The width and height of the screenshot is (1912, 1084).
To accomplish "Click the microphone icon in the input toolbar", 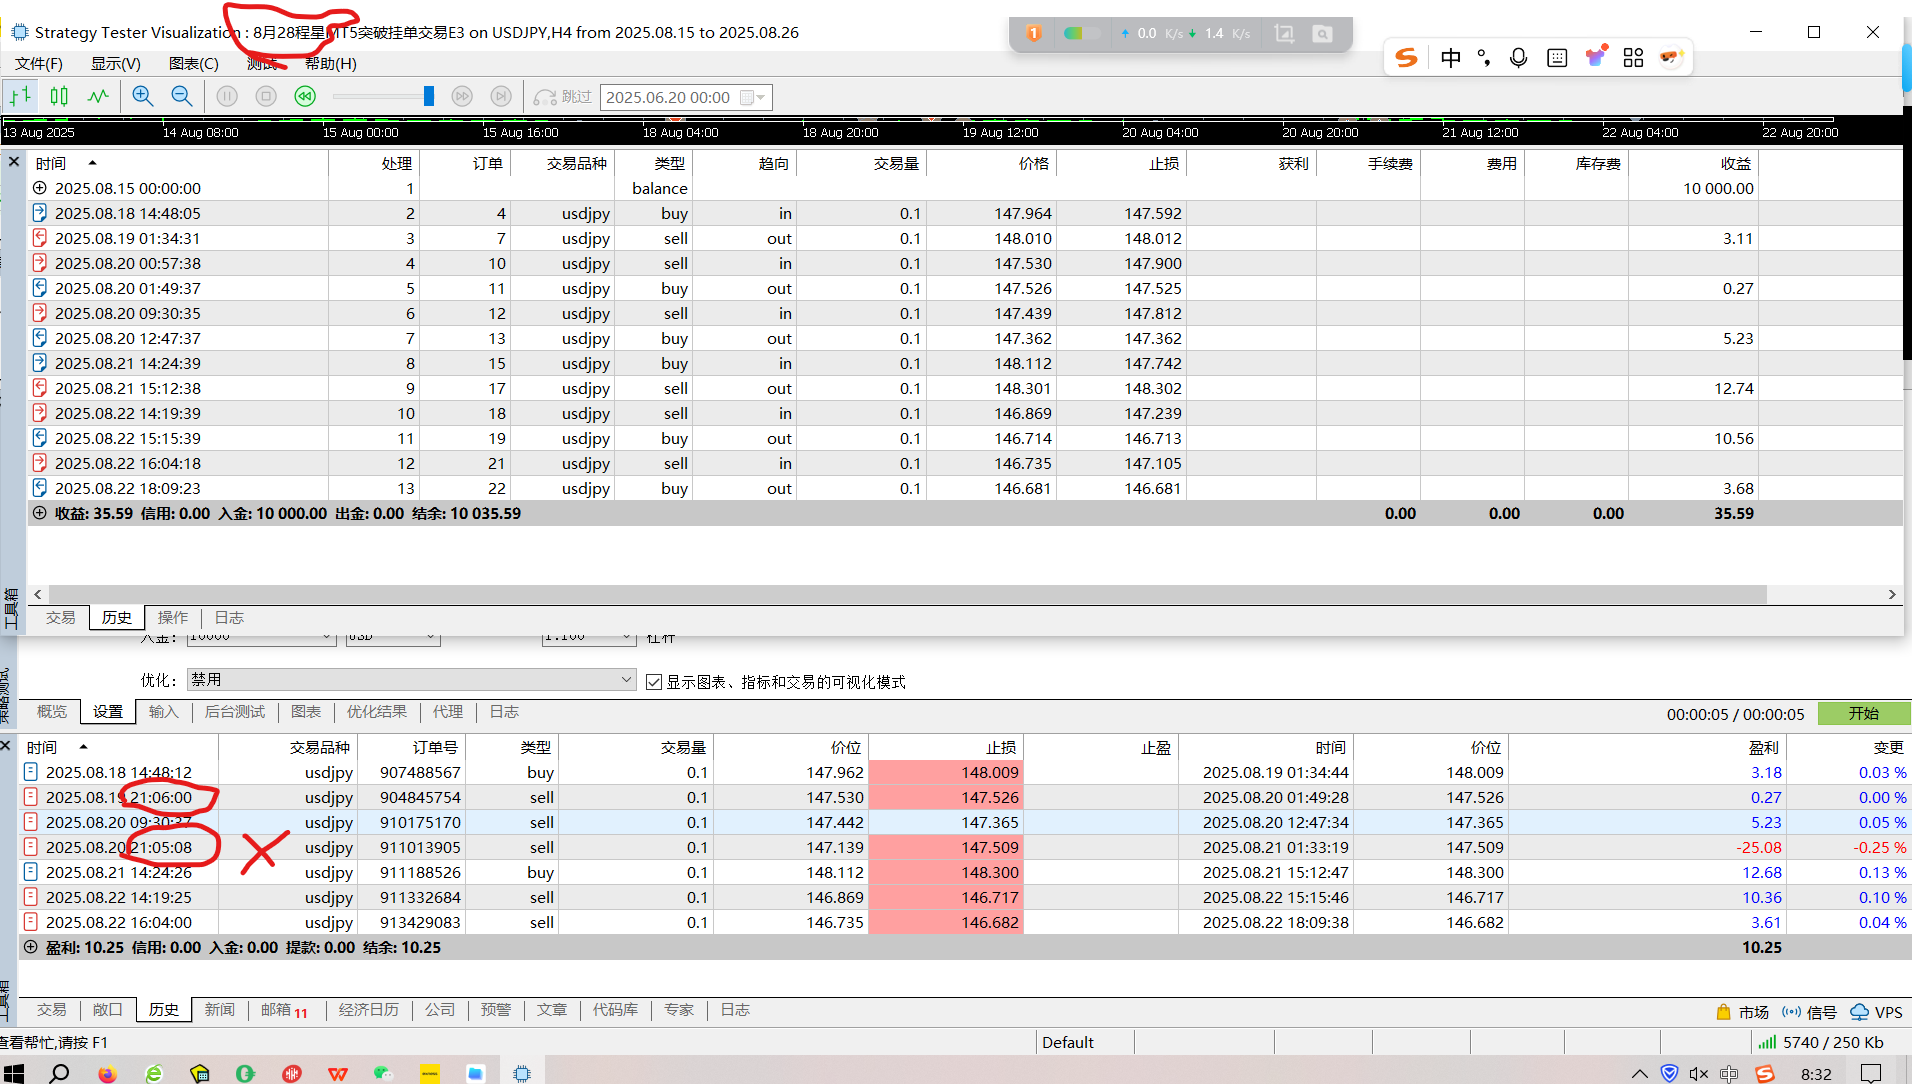I will [x=1518, y=58].
